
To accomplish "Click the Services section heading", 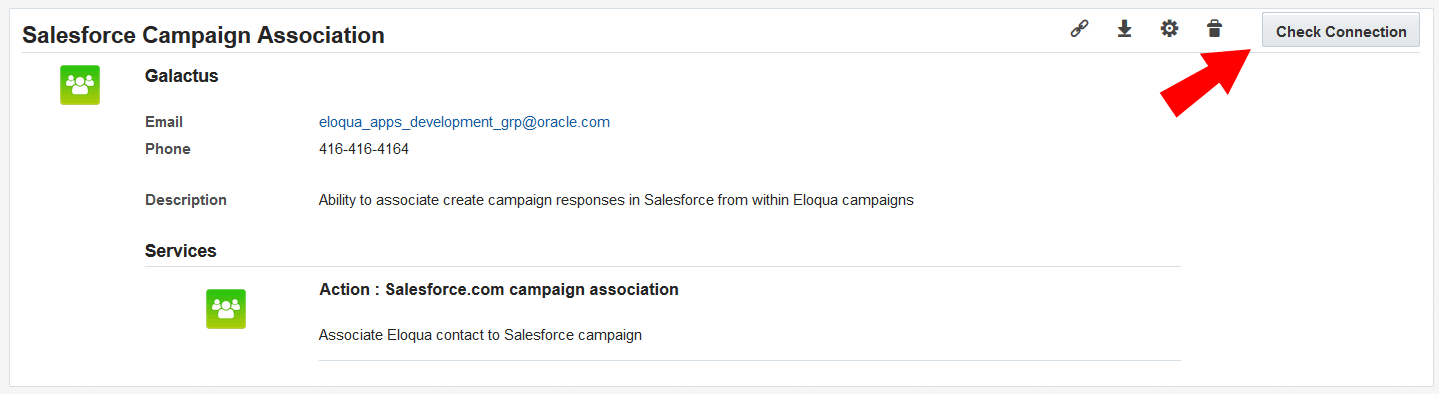I will tap(181, 250).
